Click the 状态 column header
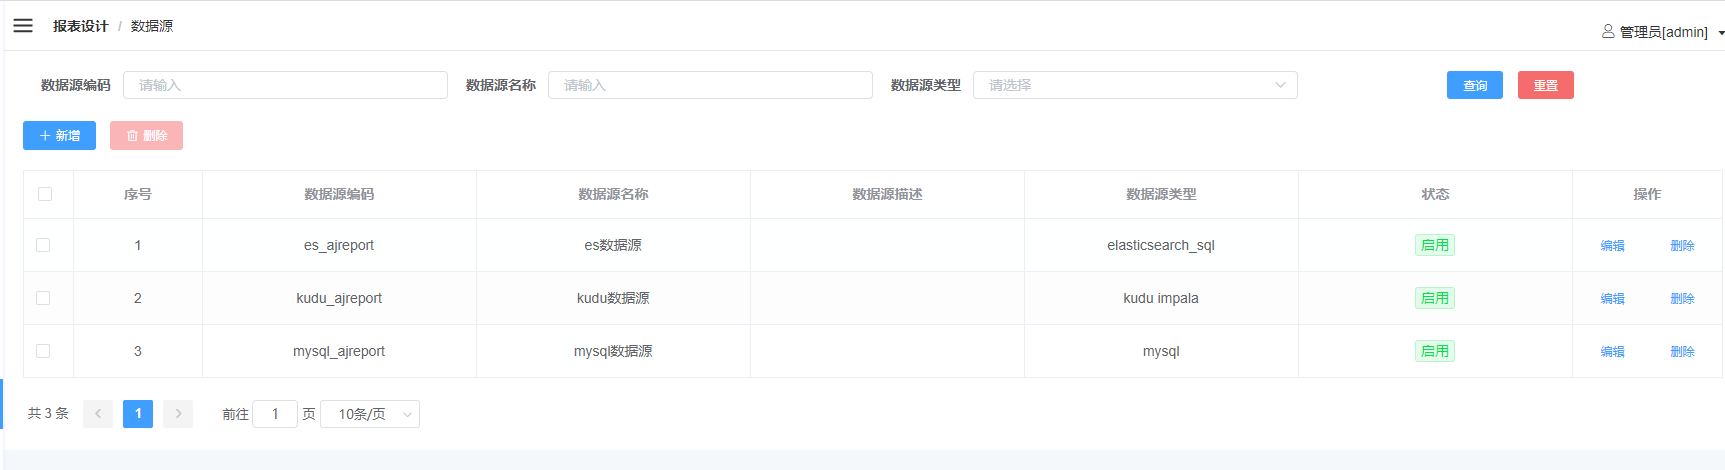The width and height of the screenshot is (1725, 470). tap(1435, 194)
